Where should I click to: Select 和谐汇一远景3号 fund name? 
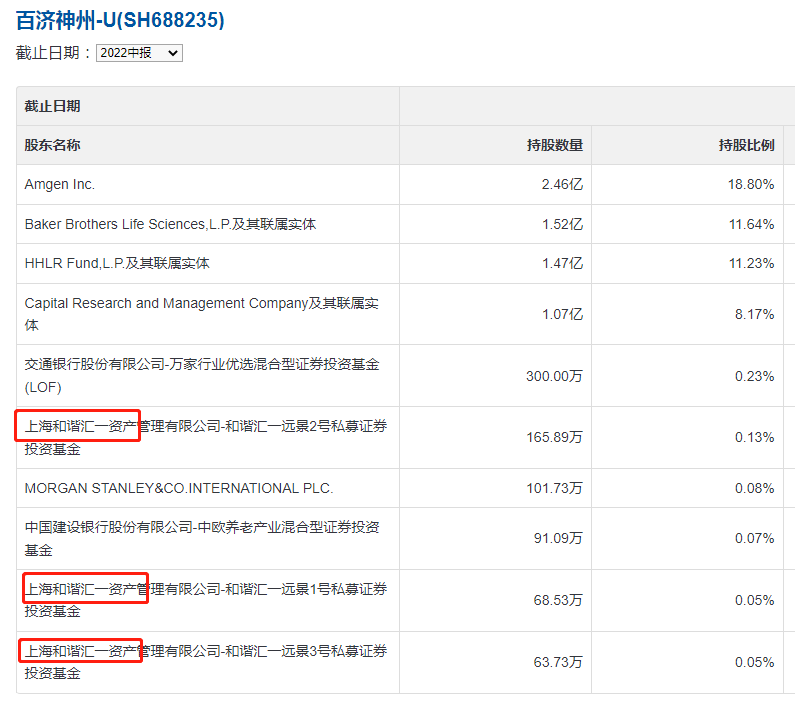coord(206,662)
